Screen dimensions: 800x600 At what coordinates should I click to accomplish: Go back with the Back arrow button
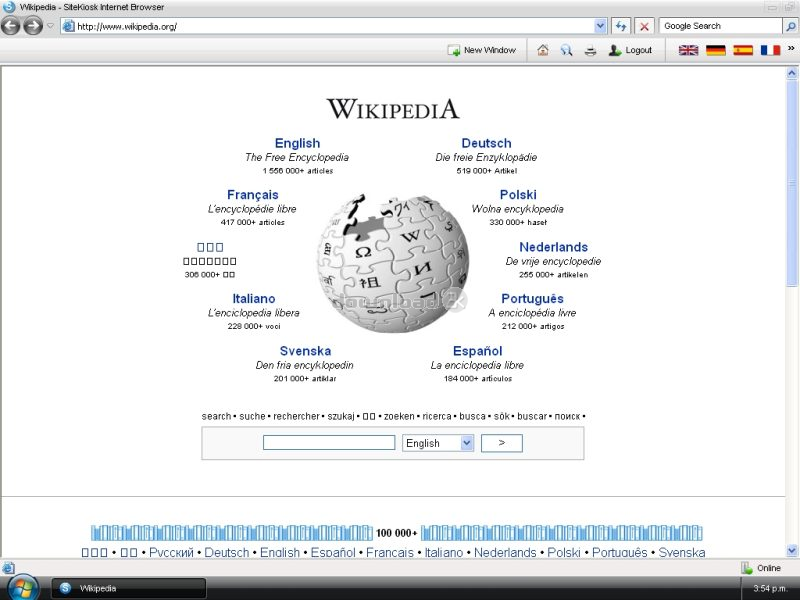pyautogui.click(x=10, y=26)
